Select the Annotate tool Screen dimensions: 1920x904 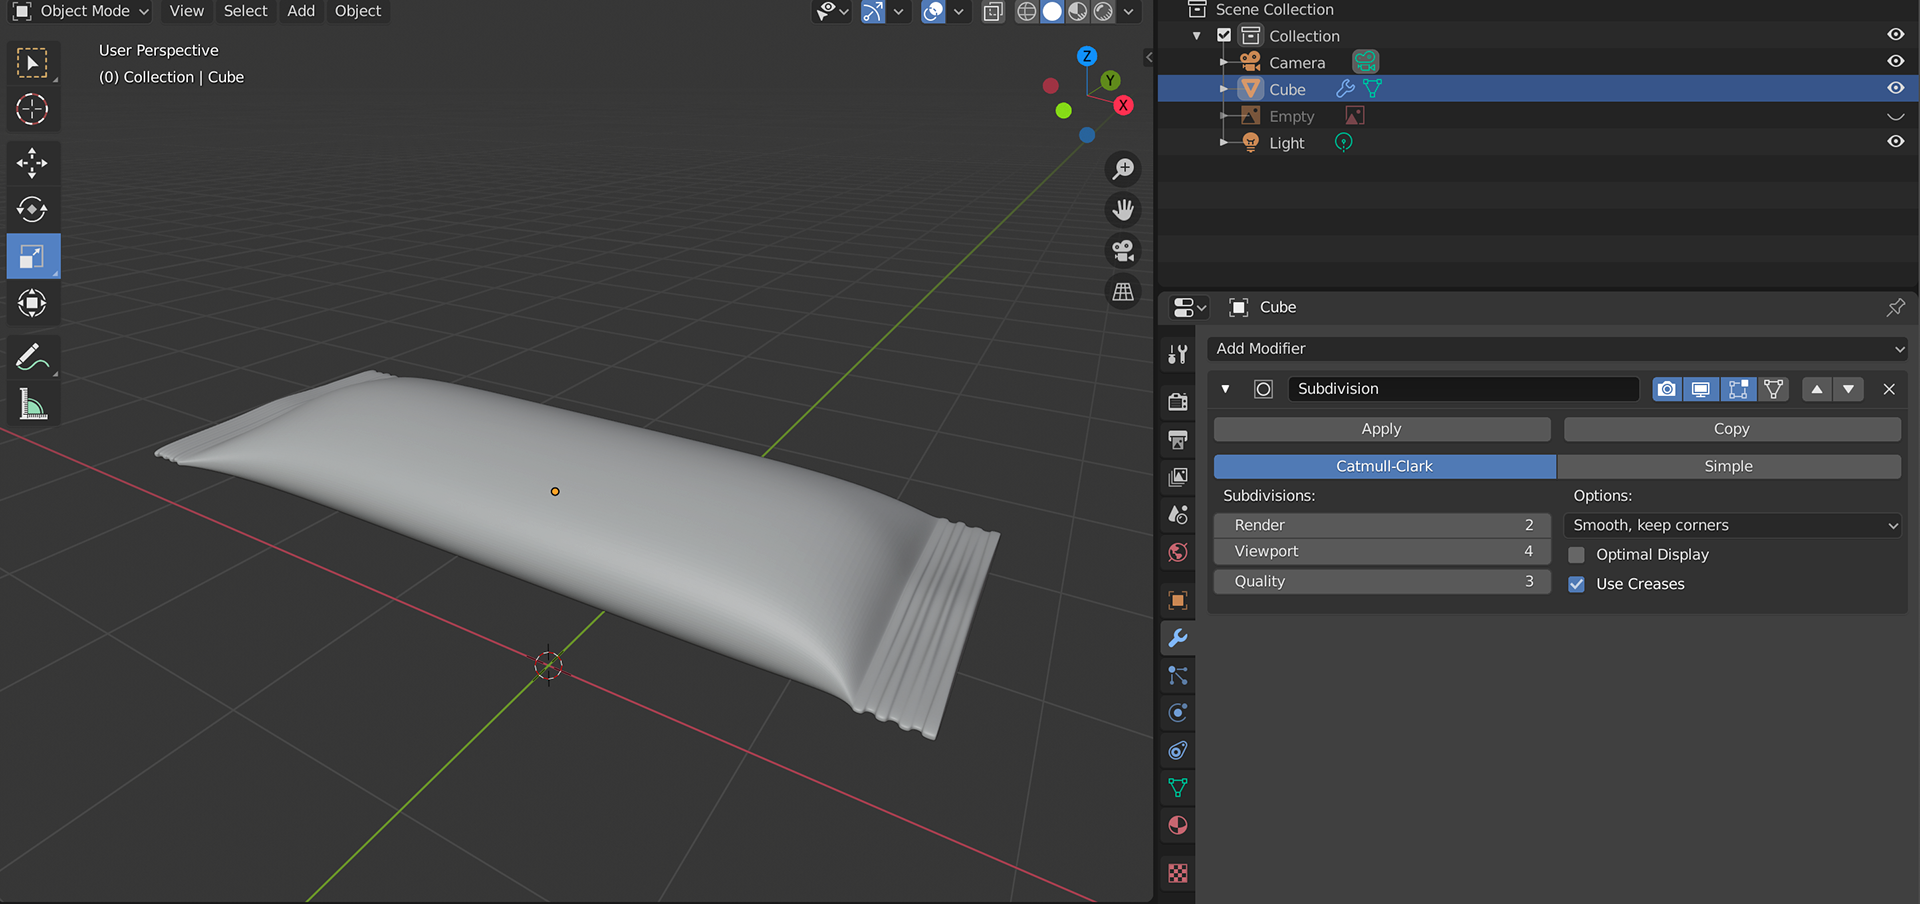click(x=33, y=357)
